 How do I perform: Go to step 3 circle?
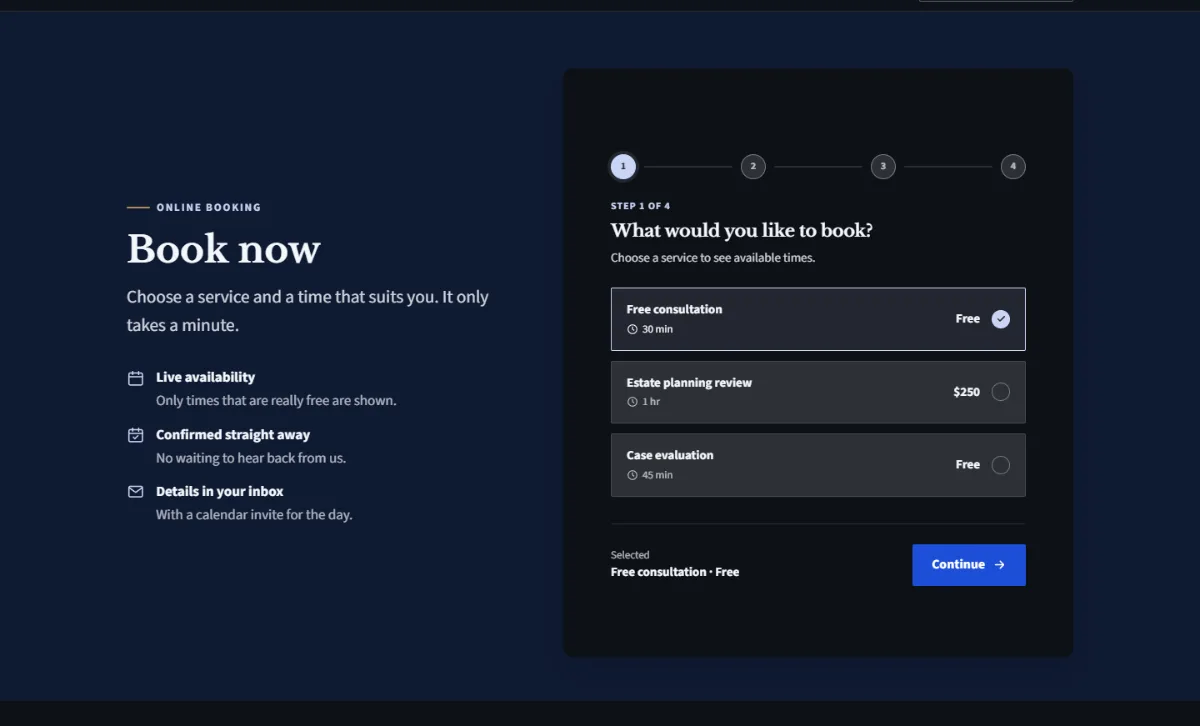pyautogui.click(x=883, y=167)
